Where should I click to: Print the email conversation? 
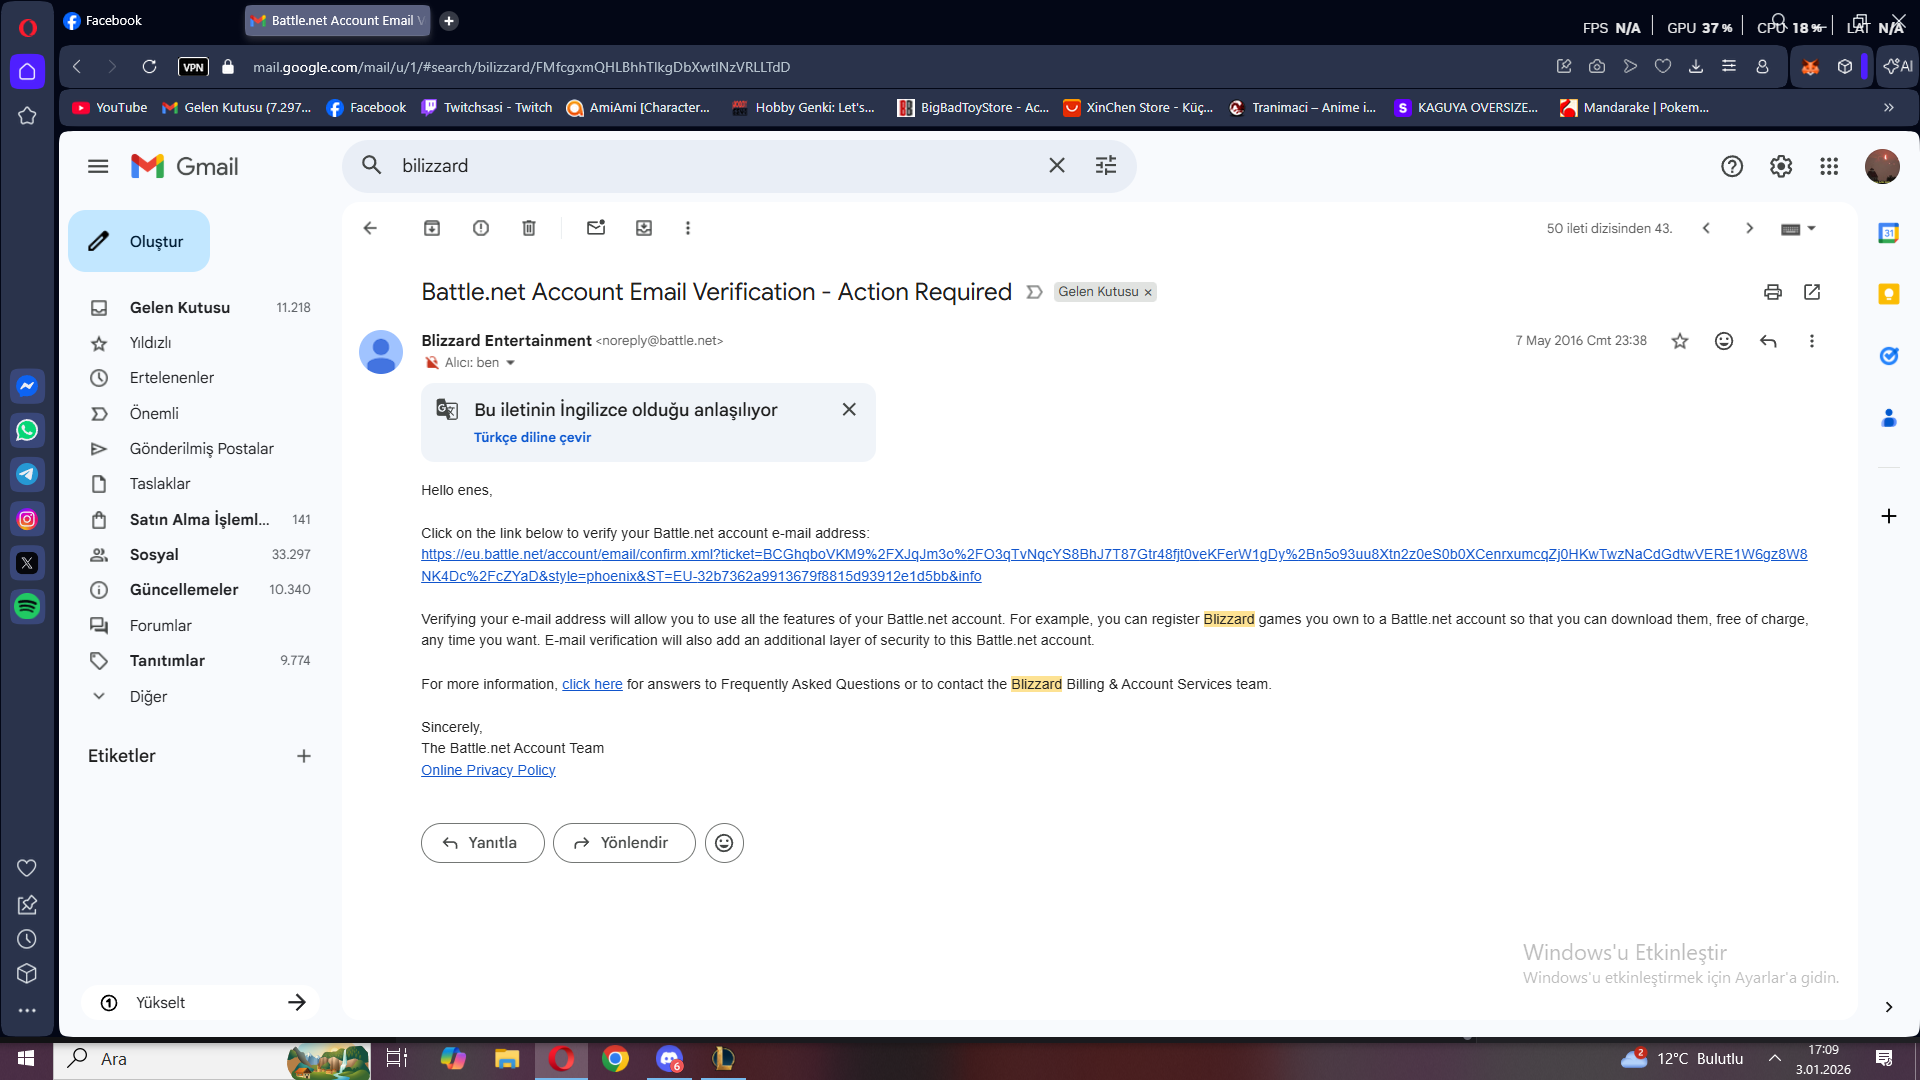1773,292
